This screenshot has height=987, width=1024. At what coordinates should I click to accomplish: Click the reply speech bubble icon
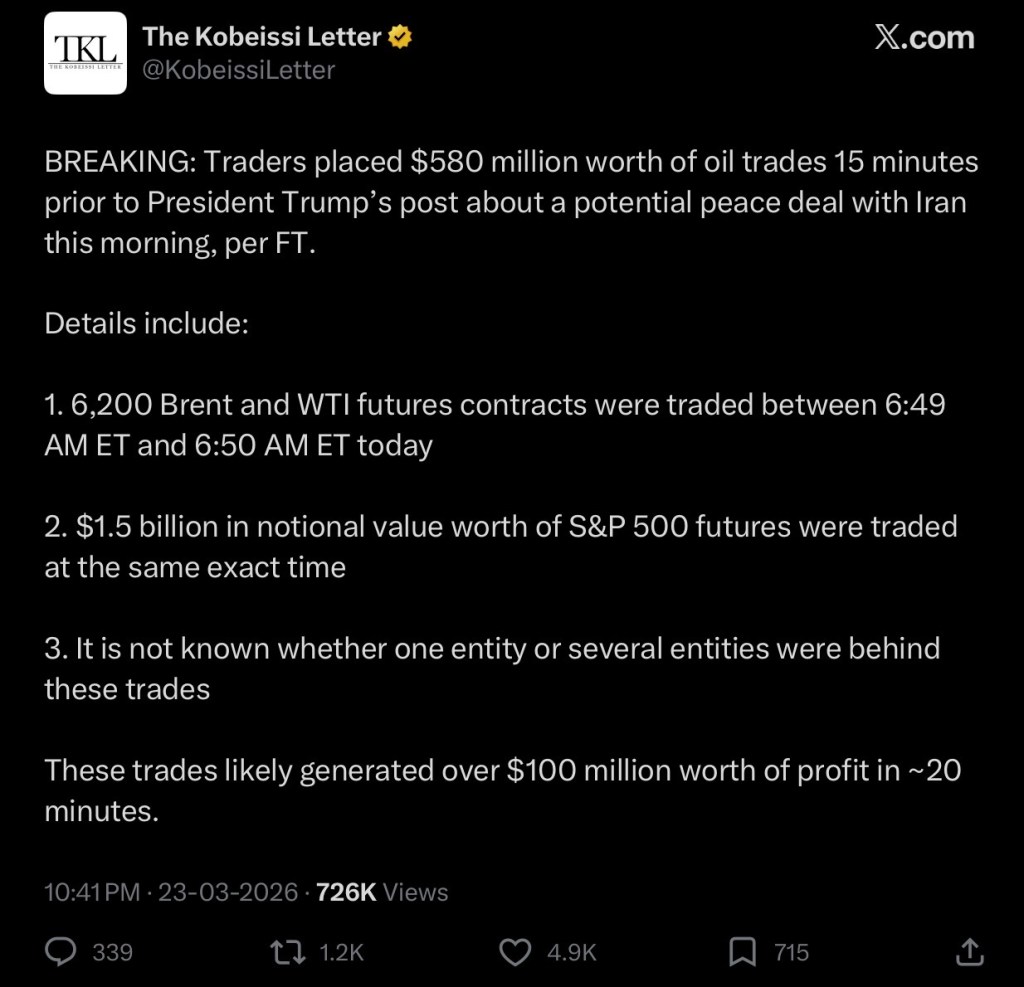[x=61, y=952]
